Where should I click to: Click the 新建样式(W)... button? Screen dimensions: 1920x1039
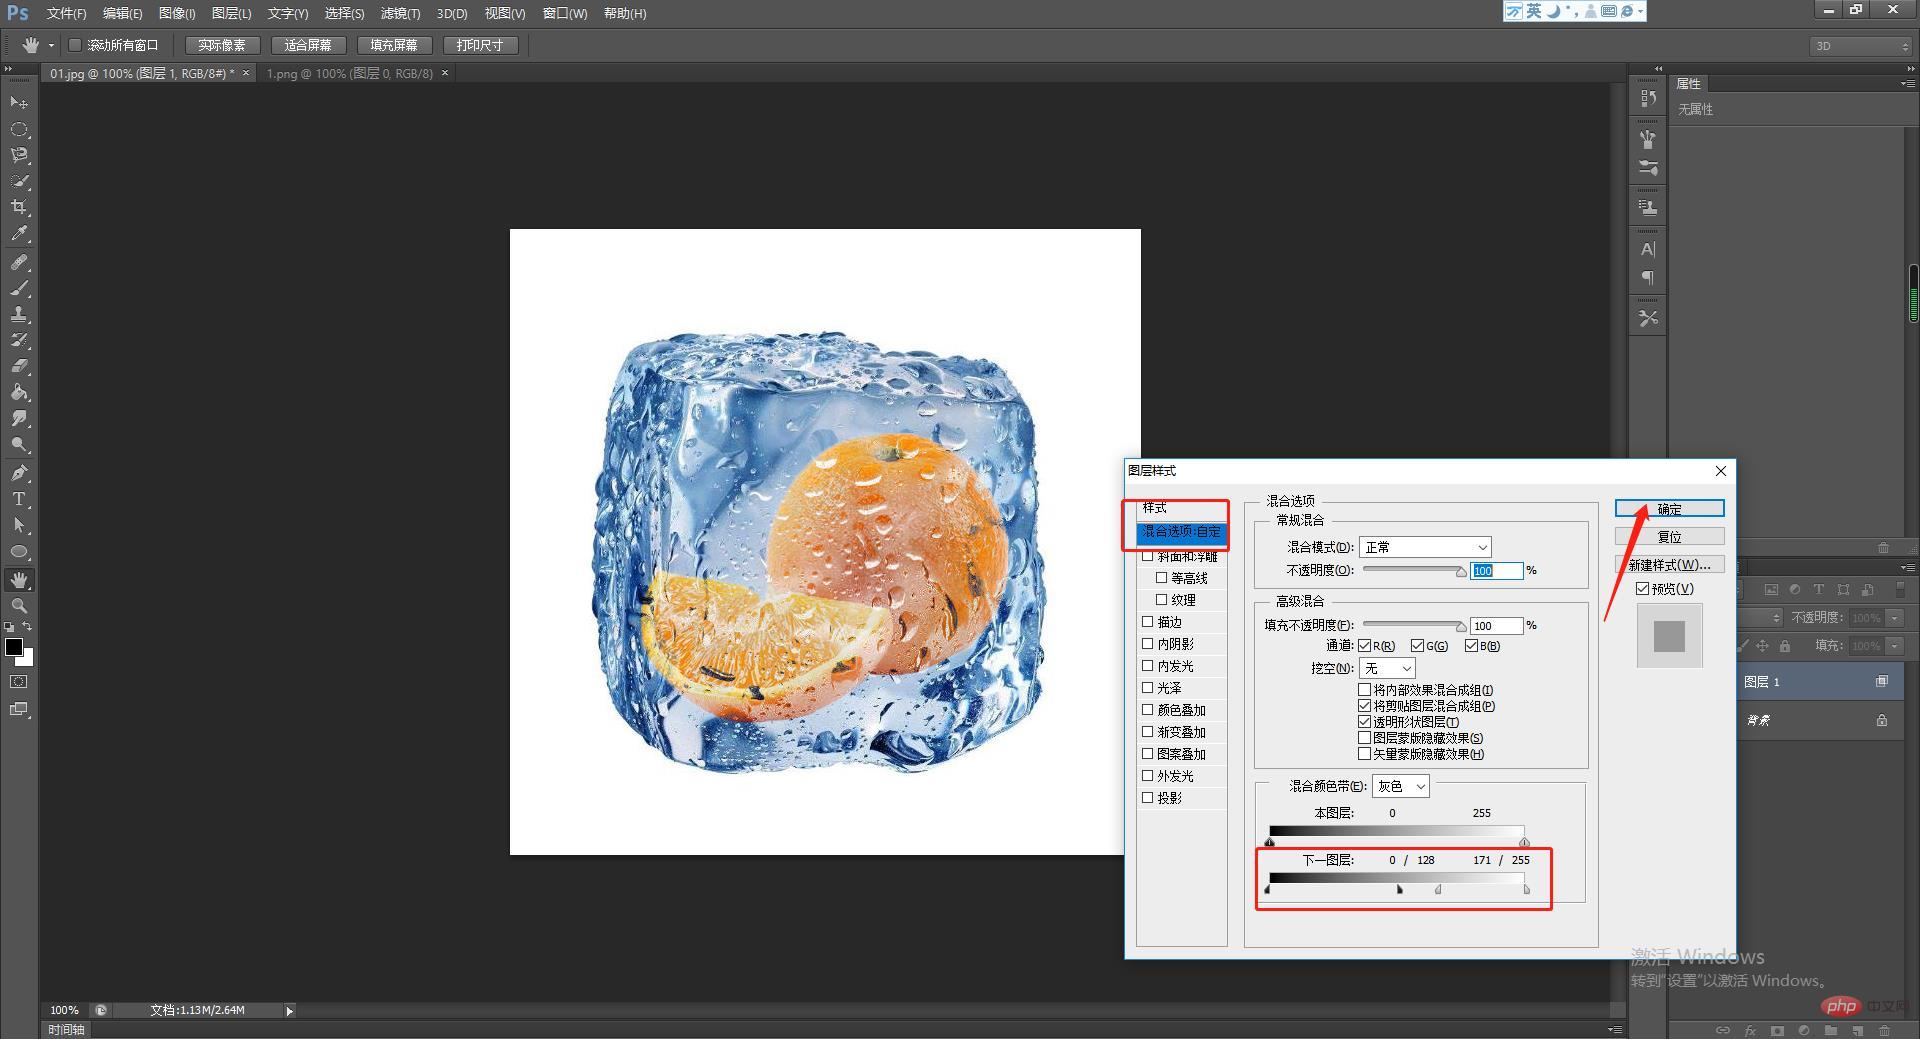tap(1669, 565)
